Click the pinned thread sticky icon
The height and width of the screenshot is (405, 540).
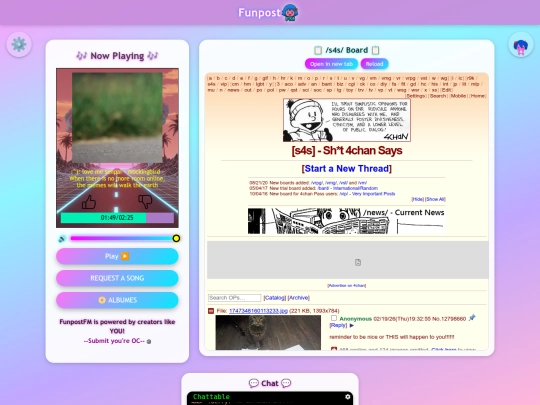[472, 318]
